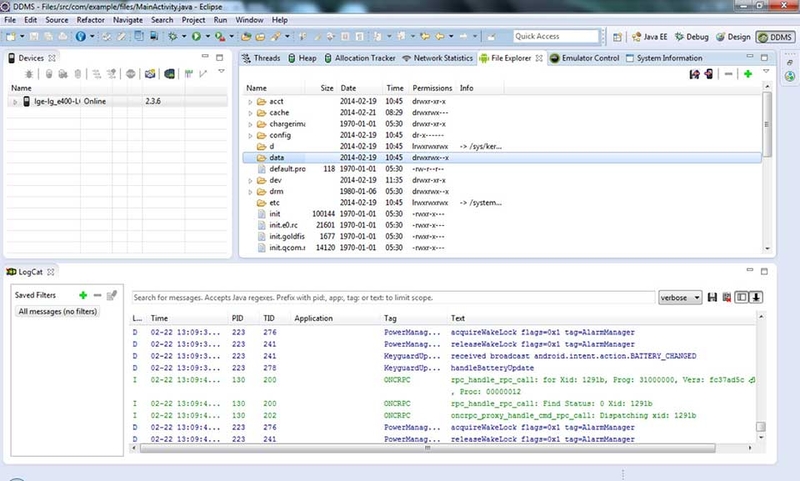Viewport: 800px width, 481px height.
Task: Switch to Debug perspective
Action: pyautogui.click(x=691, y=37)
